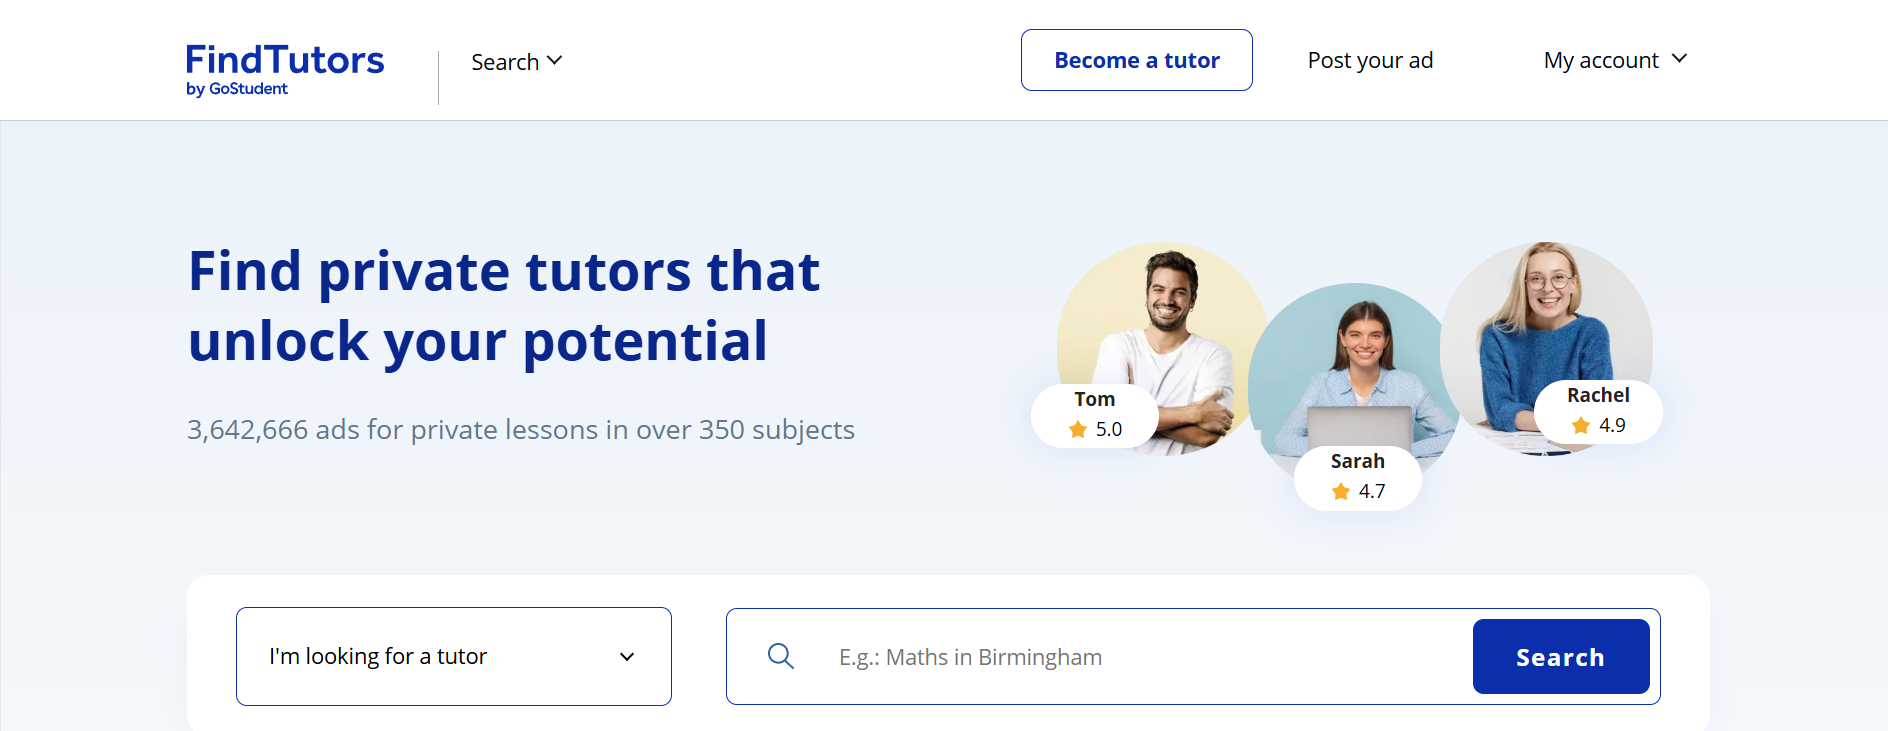Click the chevron arrow next to Search menu

point(555,61)
